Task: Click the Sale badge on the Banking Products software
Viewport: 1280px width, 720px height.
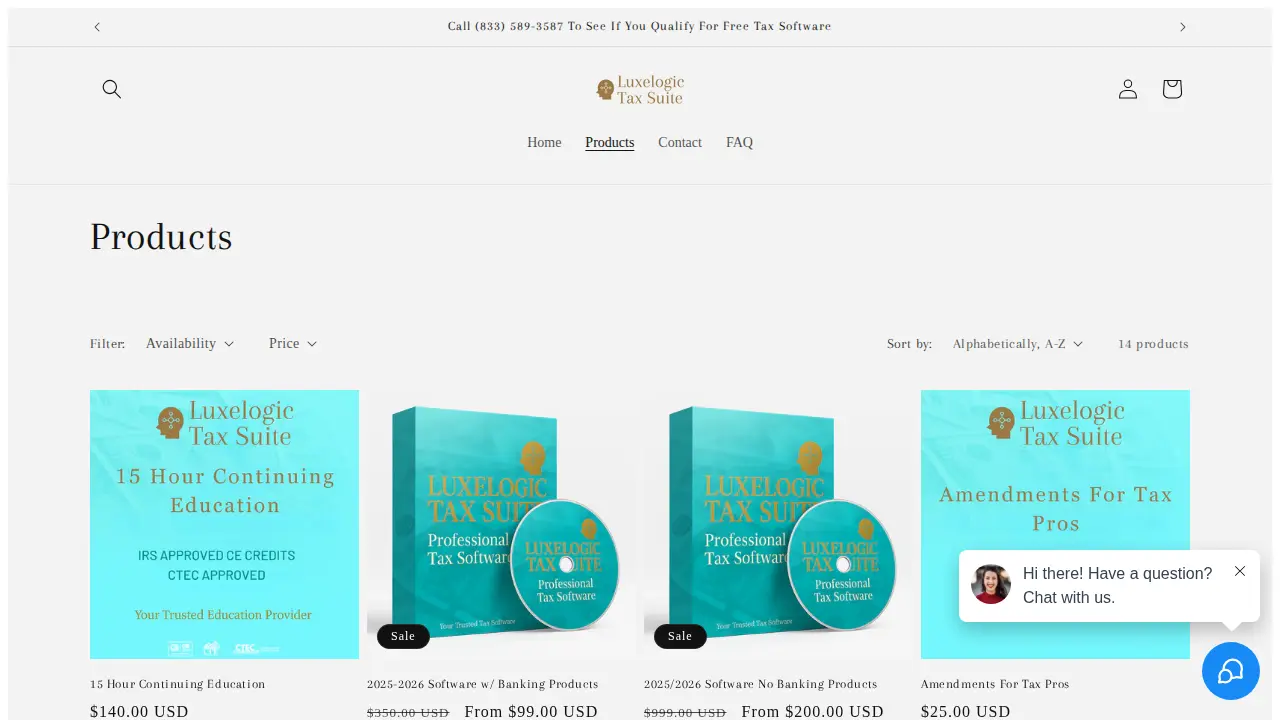Action: pyautogui.click(x=403, y=636)
